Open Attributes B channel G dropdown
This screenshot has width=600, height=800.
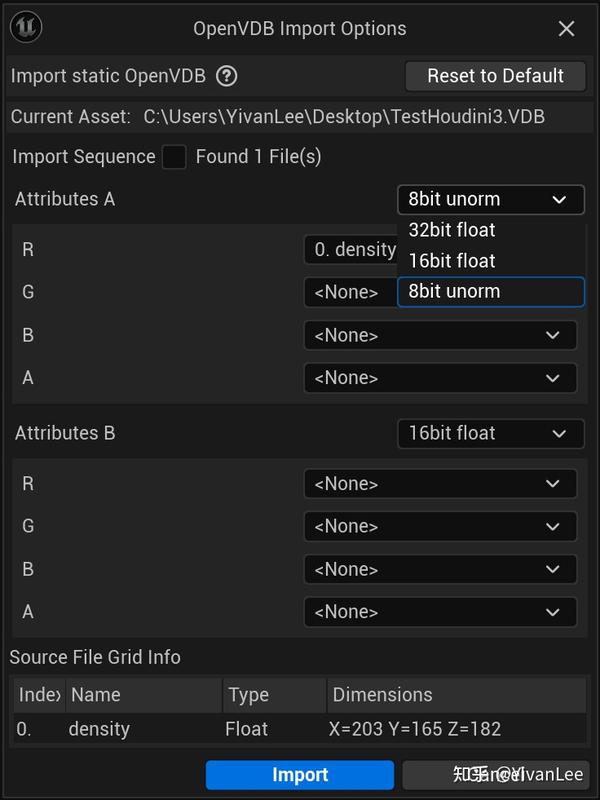[440, 526]
